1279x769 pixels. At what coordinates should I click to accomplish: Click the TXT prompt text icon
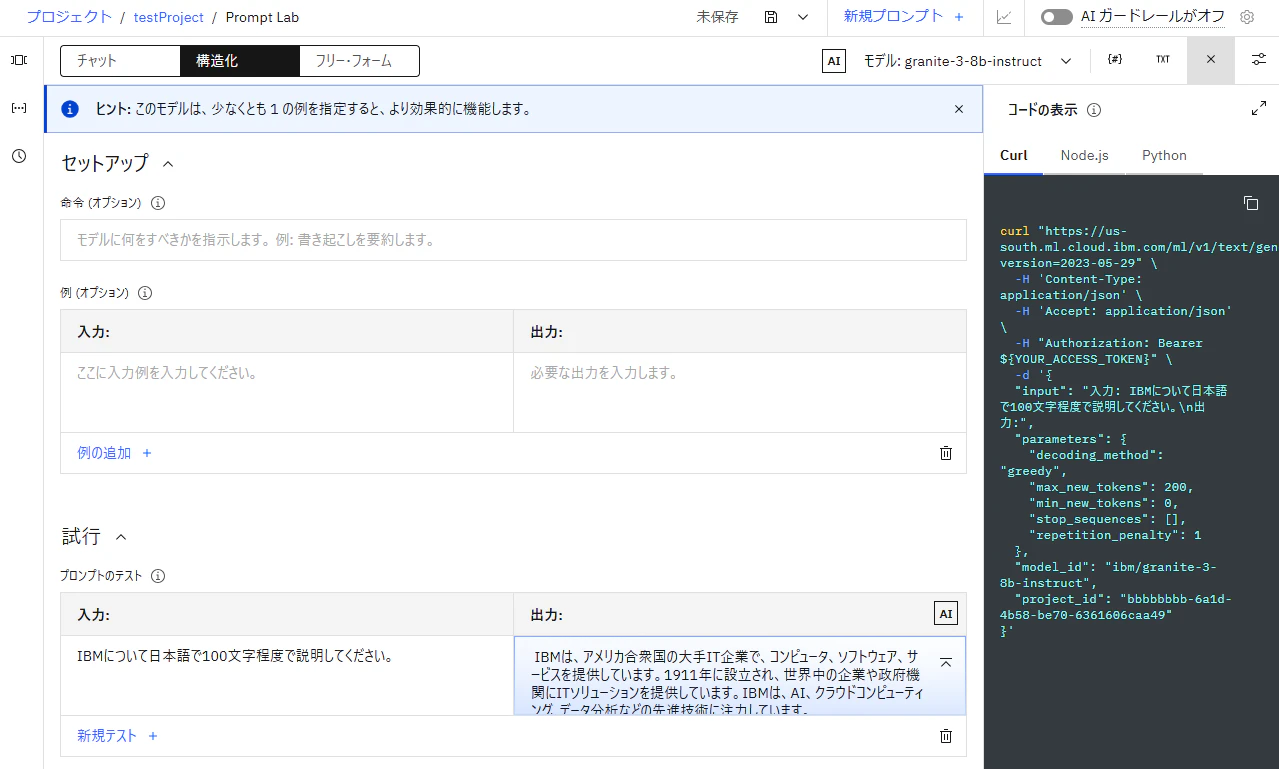[x=1163, y=60]
